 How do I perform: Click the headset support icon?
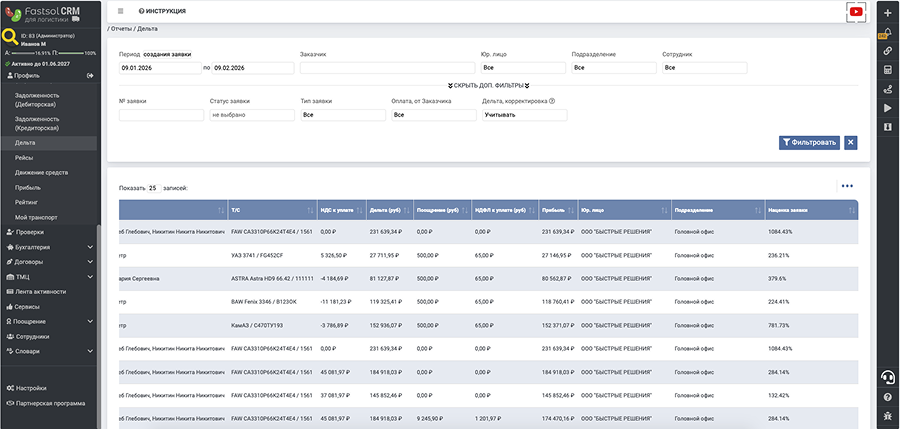[888, 376]
